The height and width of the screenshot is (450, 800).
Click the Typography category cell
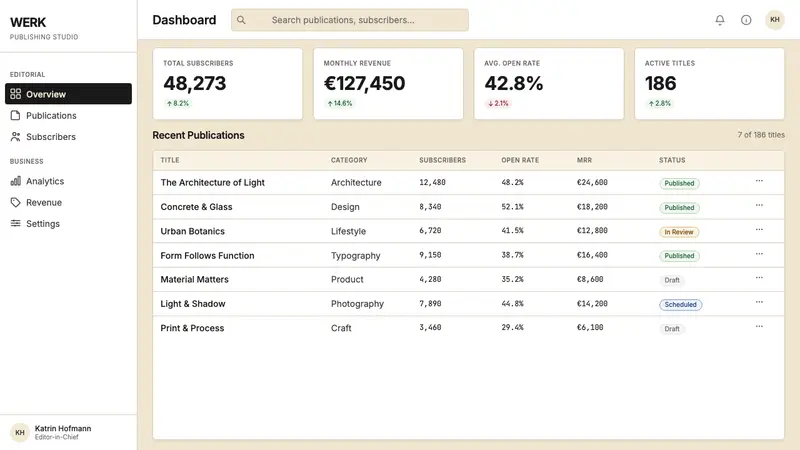click(x=356, y=256)
